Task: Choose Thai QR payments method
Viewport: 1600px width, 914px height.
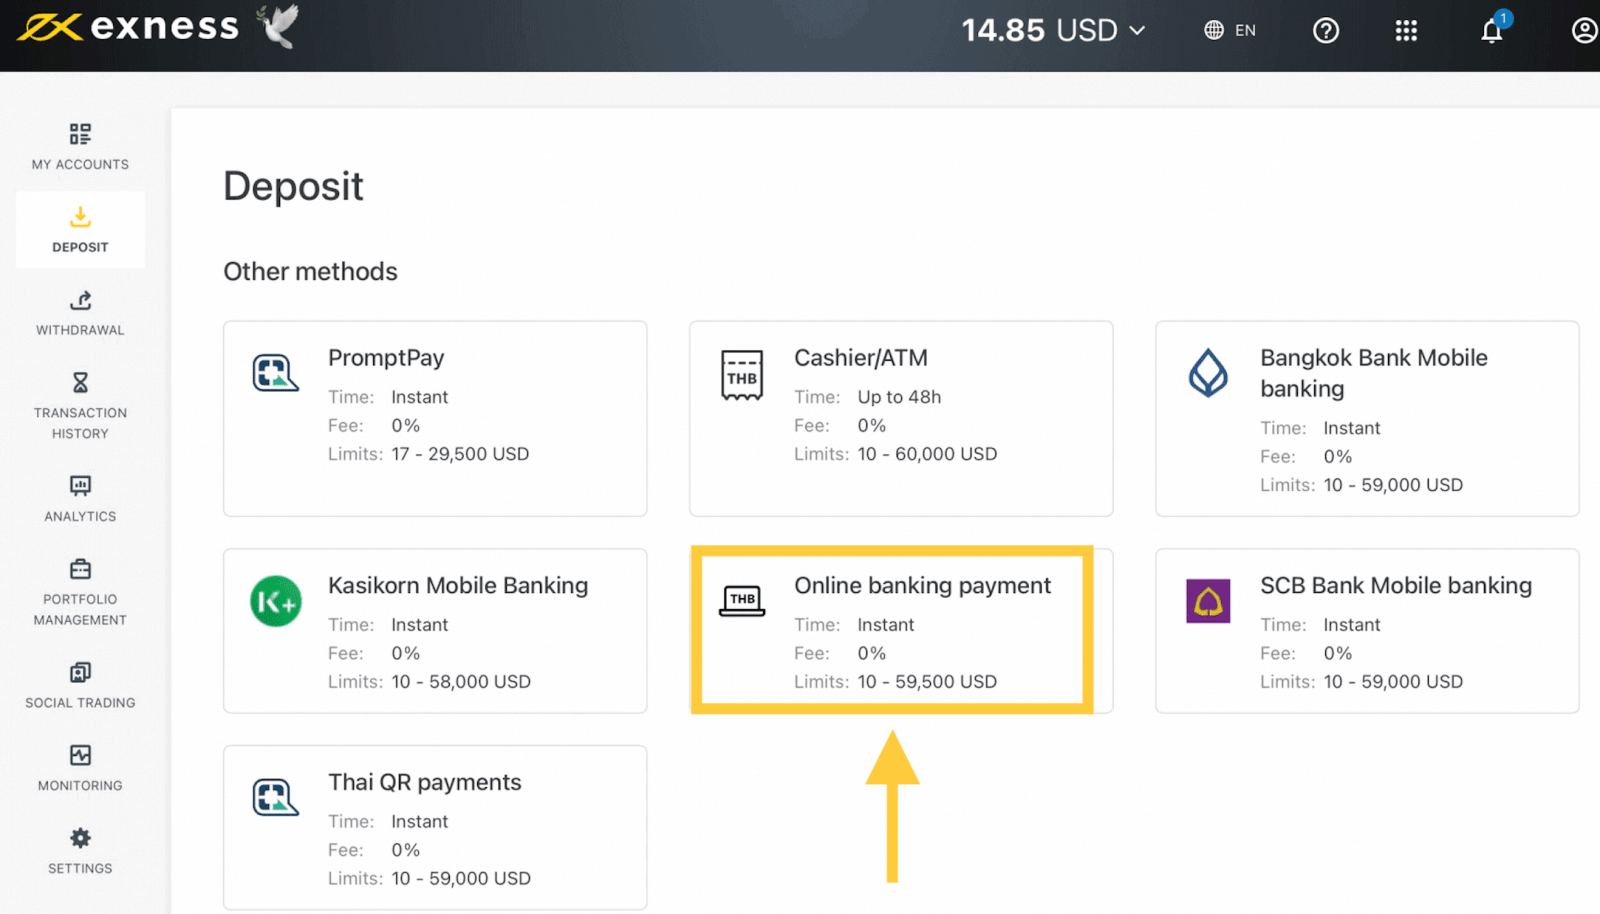Action: pyautogui.click(x=435, y=827)
